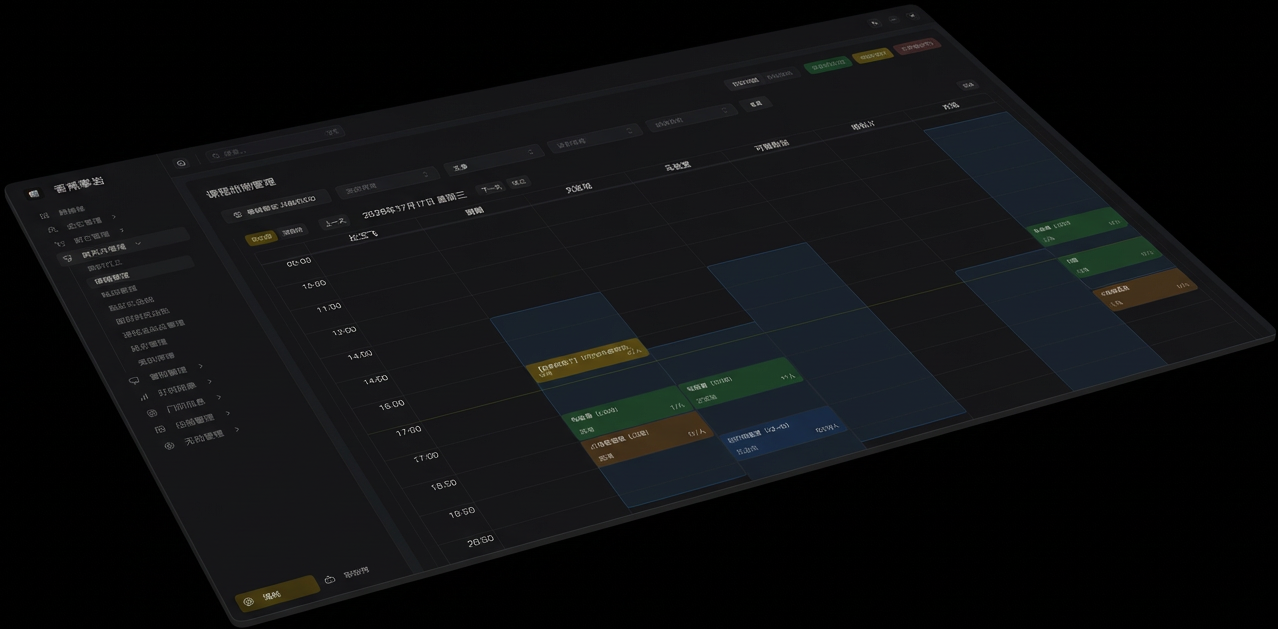The width and height of the screenshot is (1278, 629).
Task: Click the circular history icon beside the search bar
Action: (181, 163)
